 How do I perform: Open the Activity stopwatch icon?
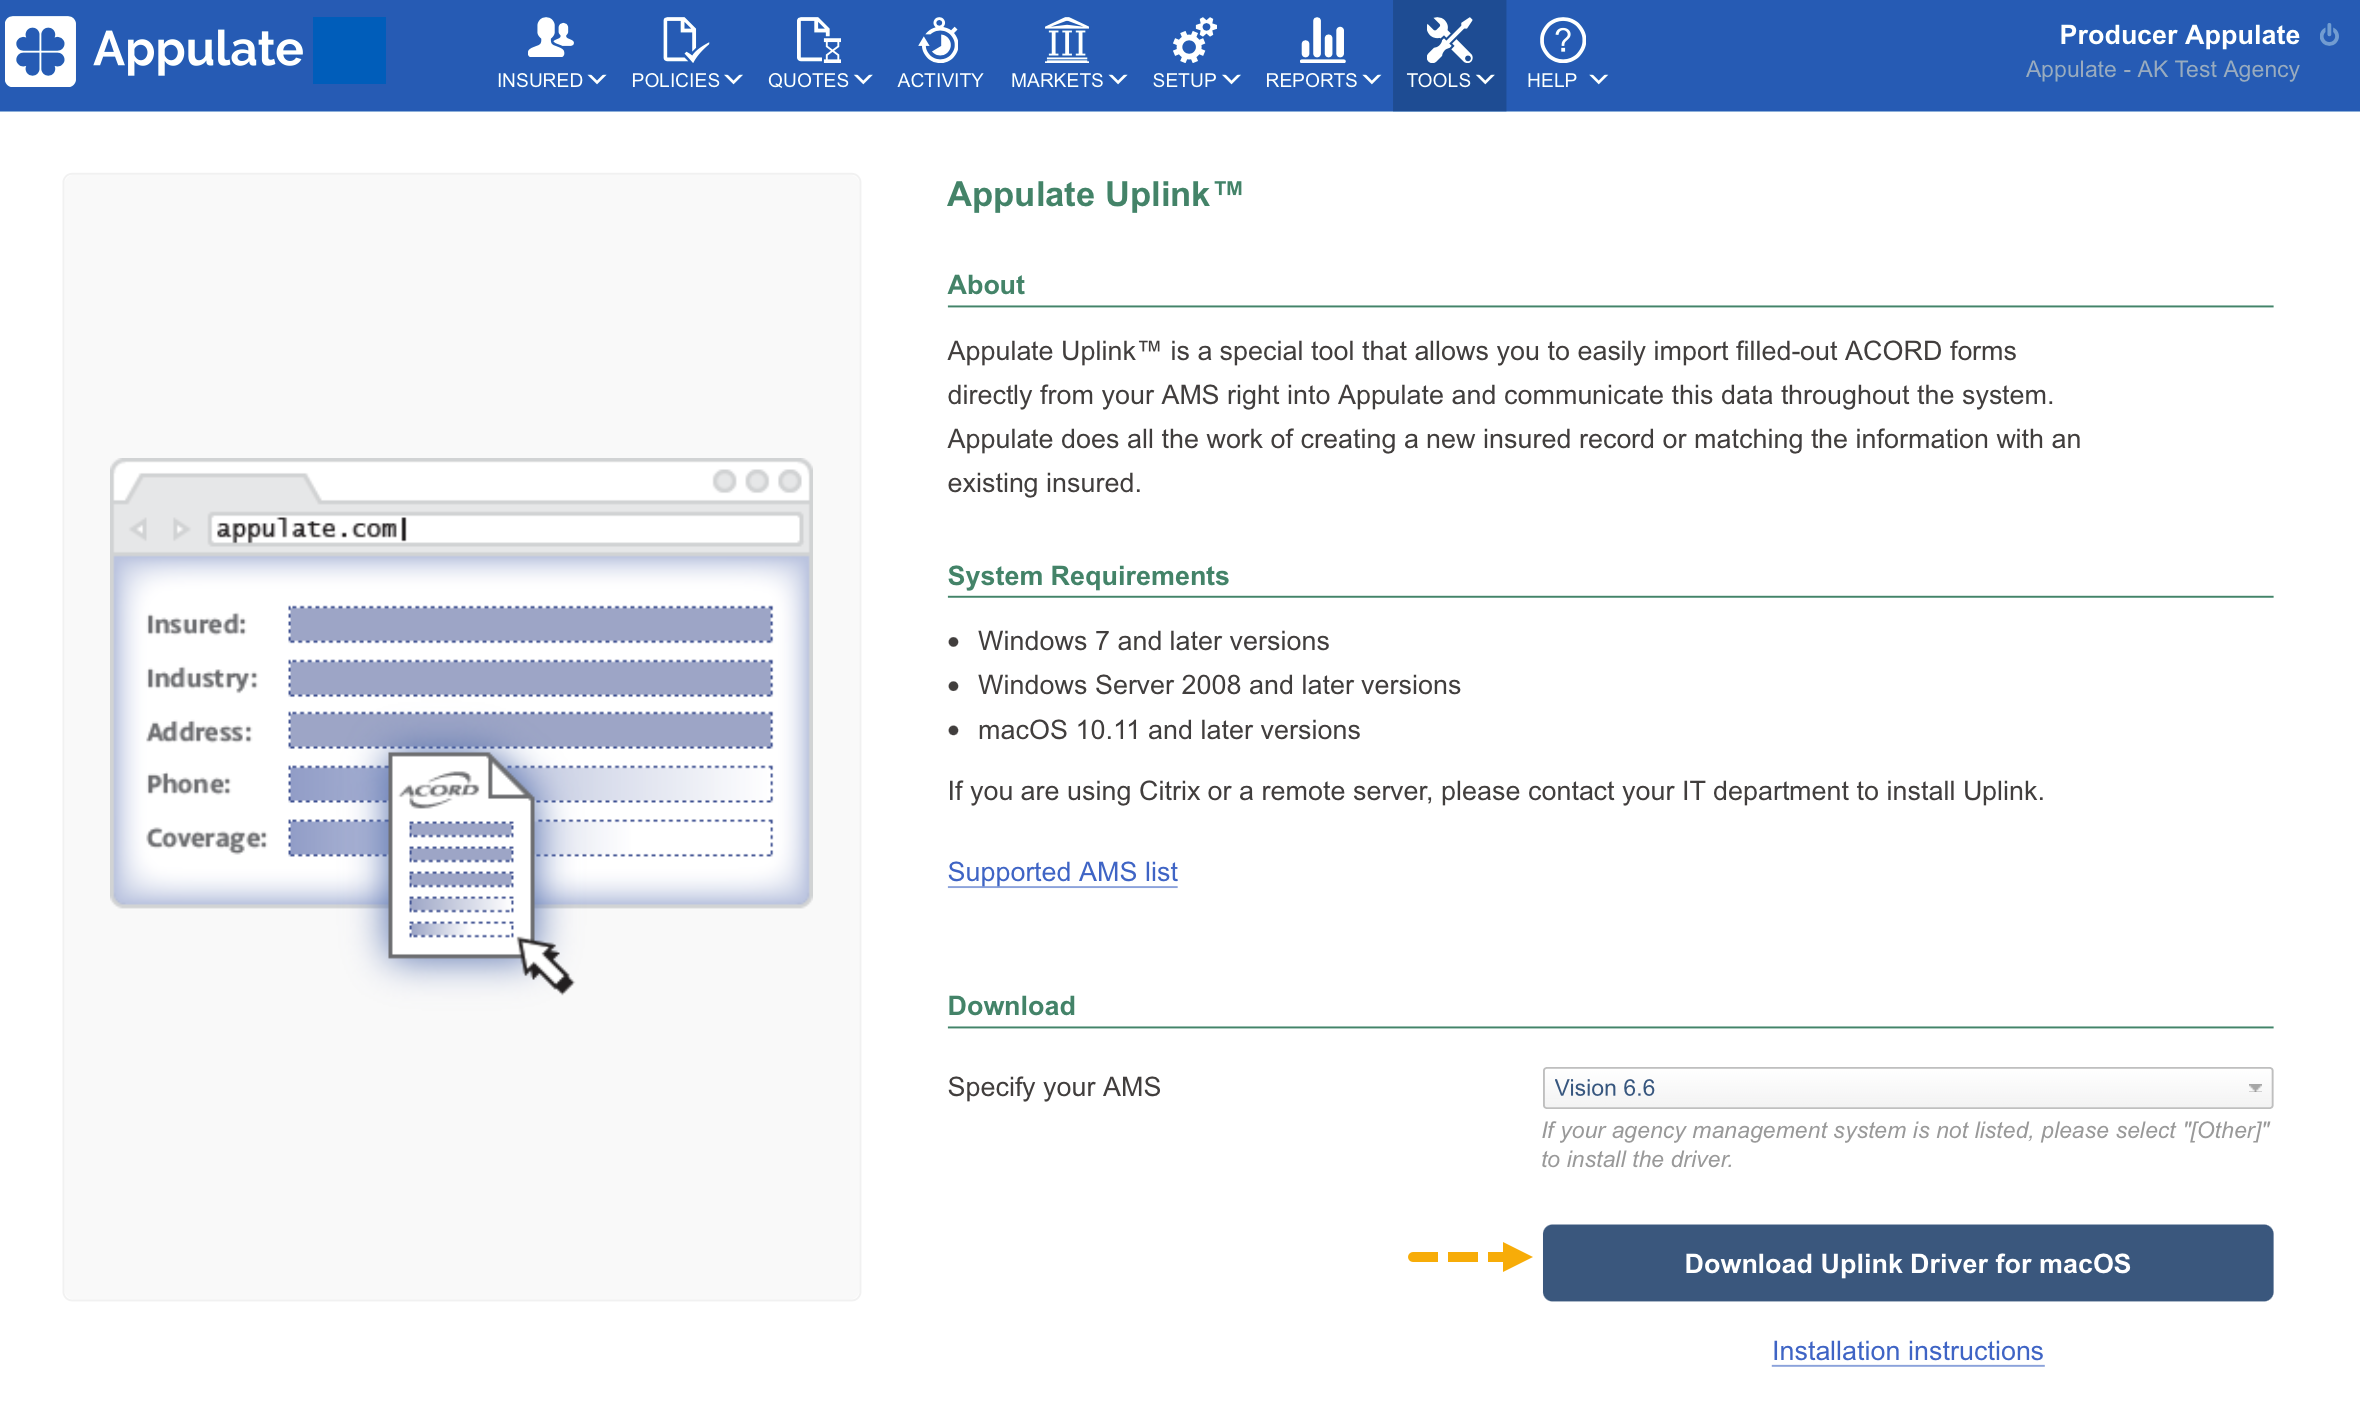pyautogui.click(x=939, y=40)
